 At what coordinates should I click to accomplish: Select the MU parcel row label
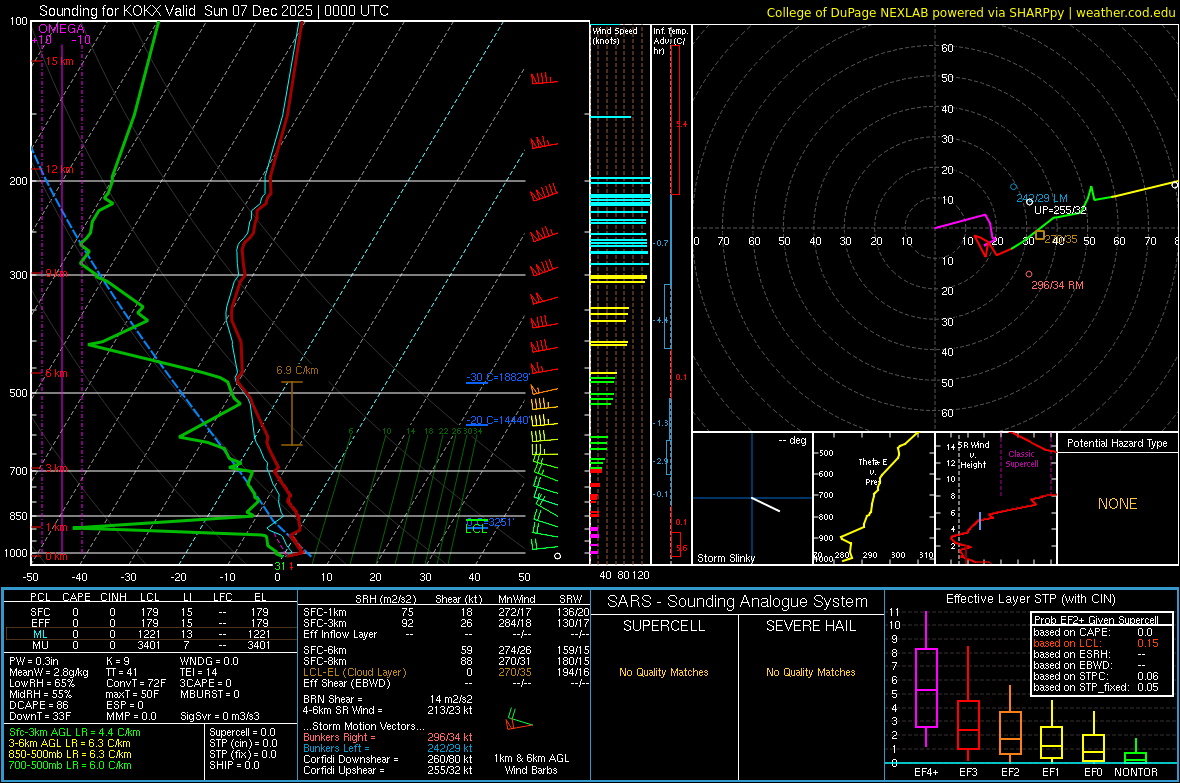click(40, 645)
